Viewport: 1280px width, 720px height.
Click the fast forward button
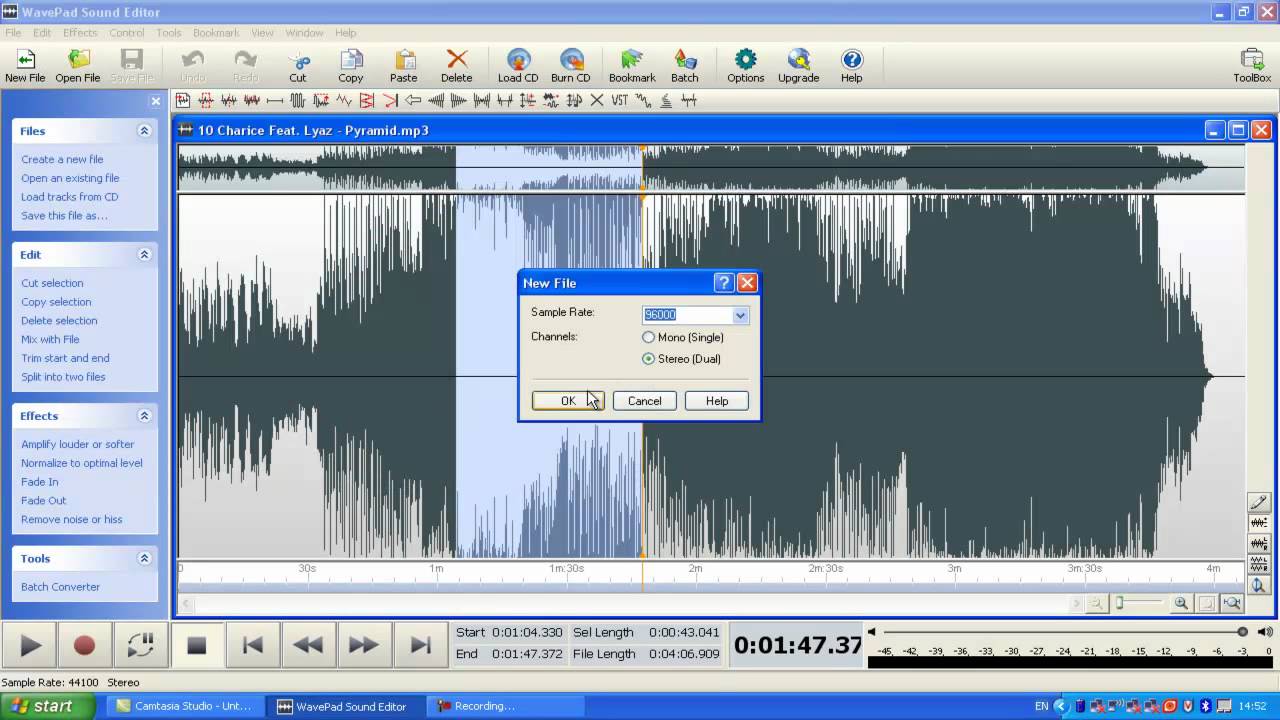(x=364, y=645)
